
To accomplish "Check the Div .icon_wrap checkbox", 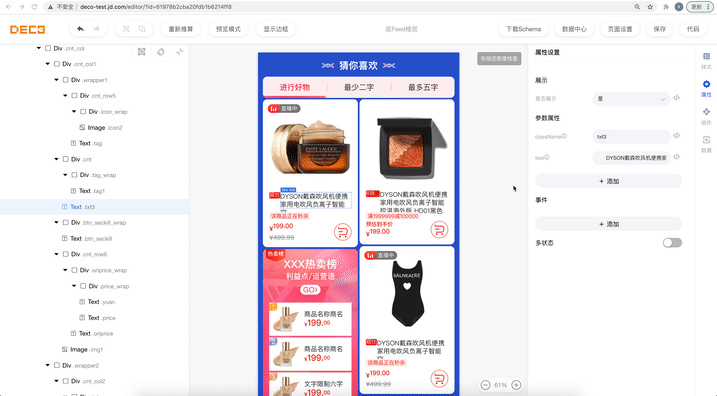I will click(x=83, y=112).
